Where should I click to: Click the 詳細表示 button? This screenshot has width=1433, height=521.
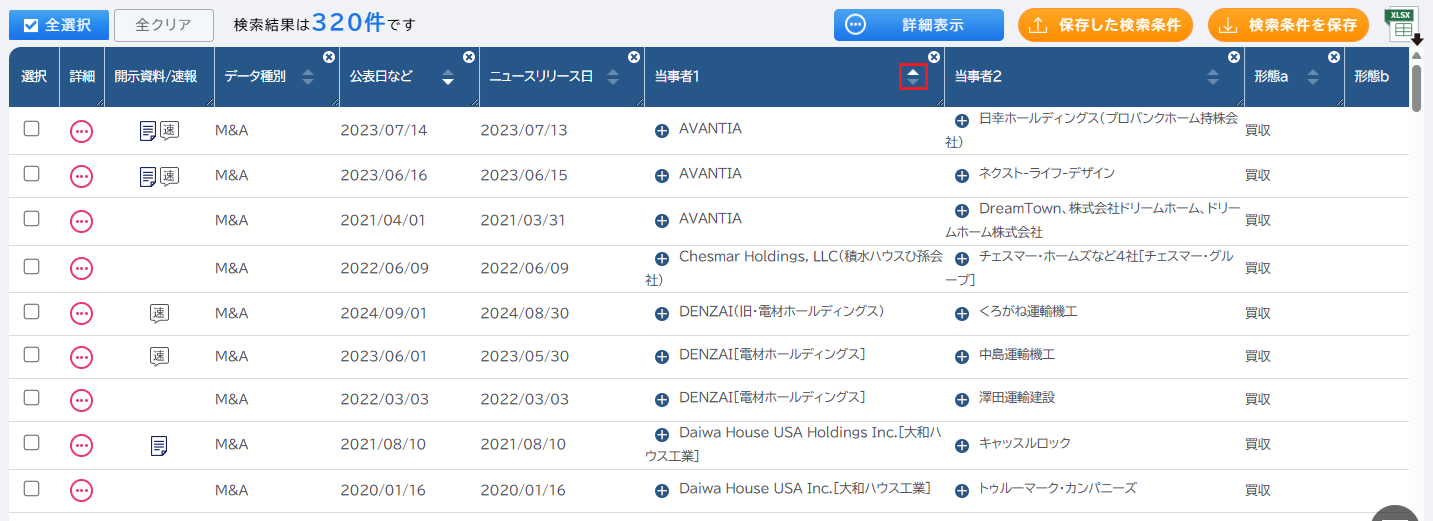pyautogui.click(x=919, y=25)
